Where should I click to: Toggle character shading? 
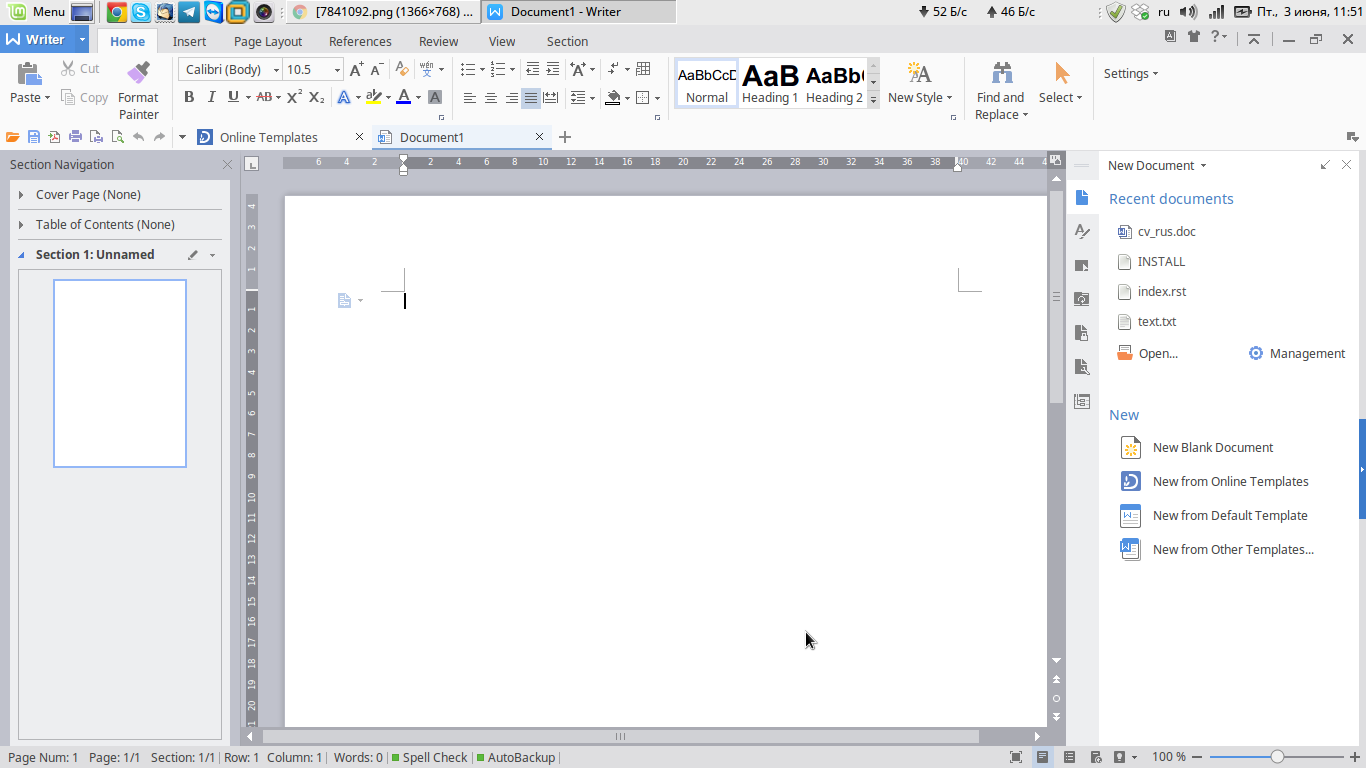pos(435,97)
